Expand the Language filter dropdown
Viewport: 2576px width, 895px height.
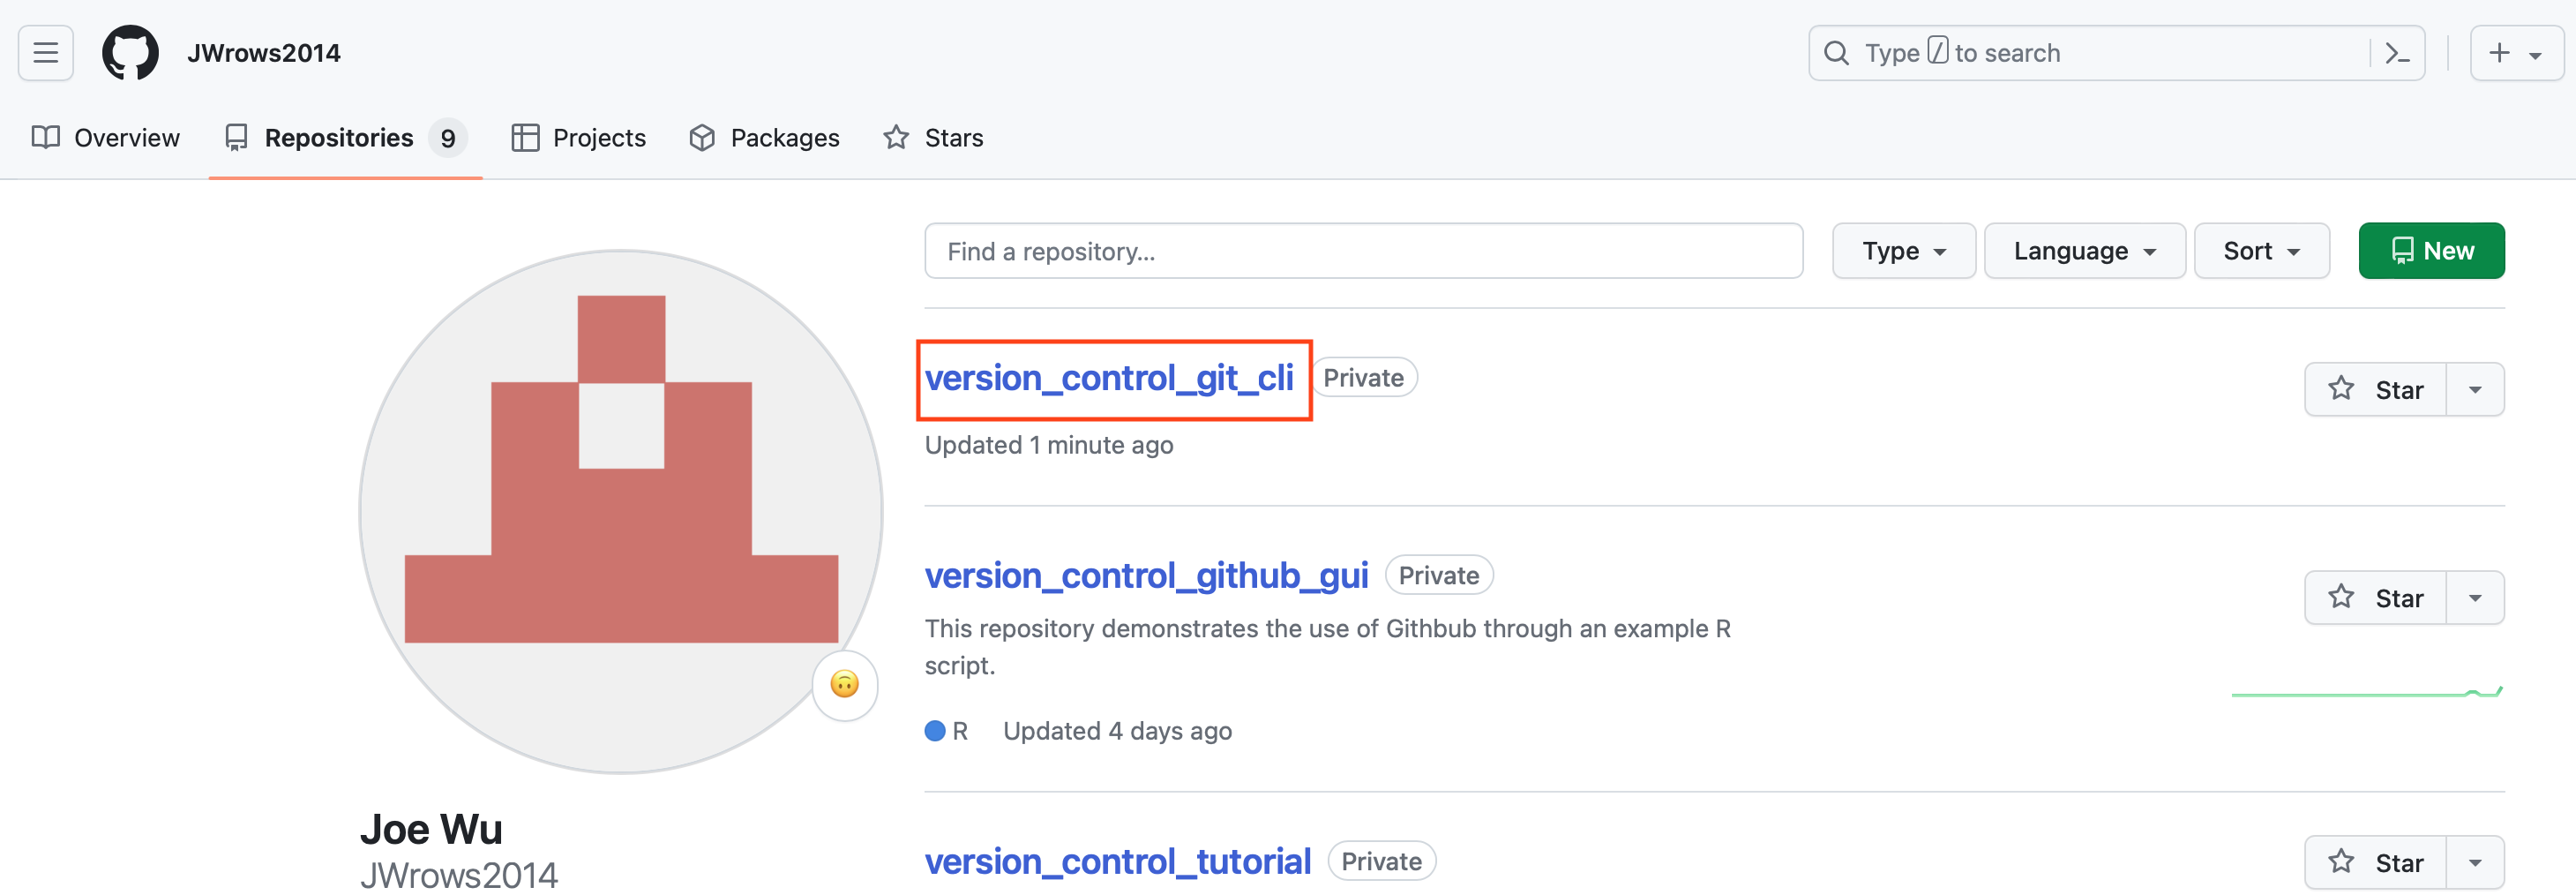coord(2084,251)
